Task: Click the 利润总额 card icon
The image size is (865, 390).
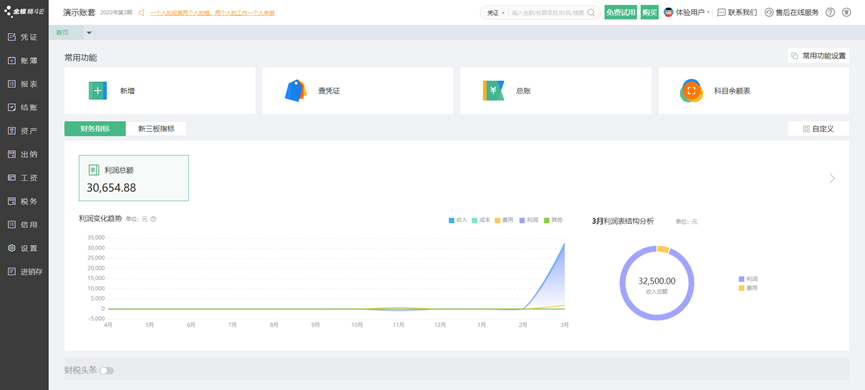Action: point(94,170)
